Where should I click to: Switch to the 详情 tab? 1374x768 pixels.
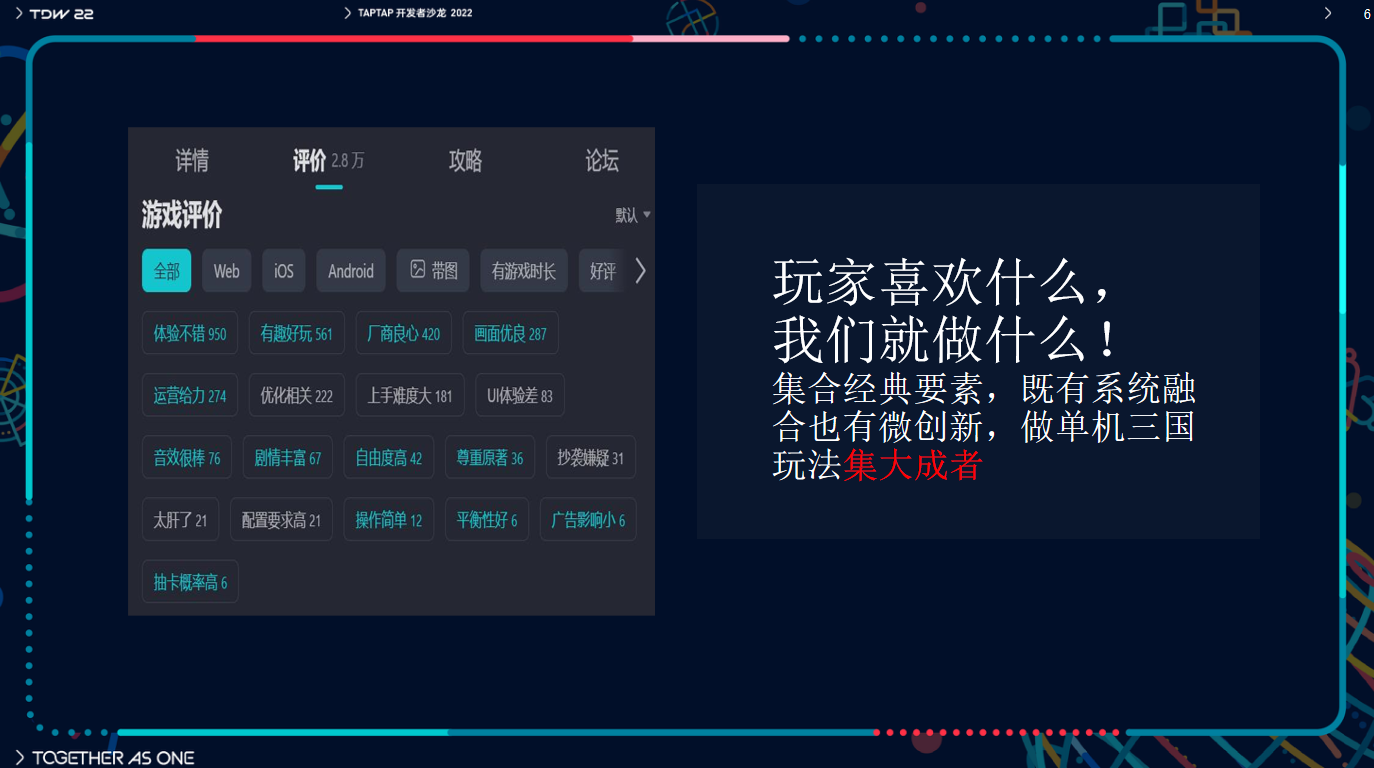click(192, 161)
